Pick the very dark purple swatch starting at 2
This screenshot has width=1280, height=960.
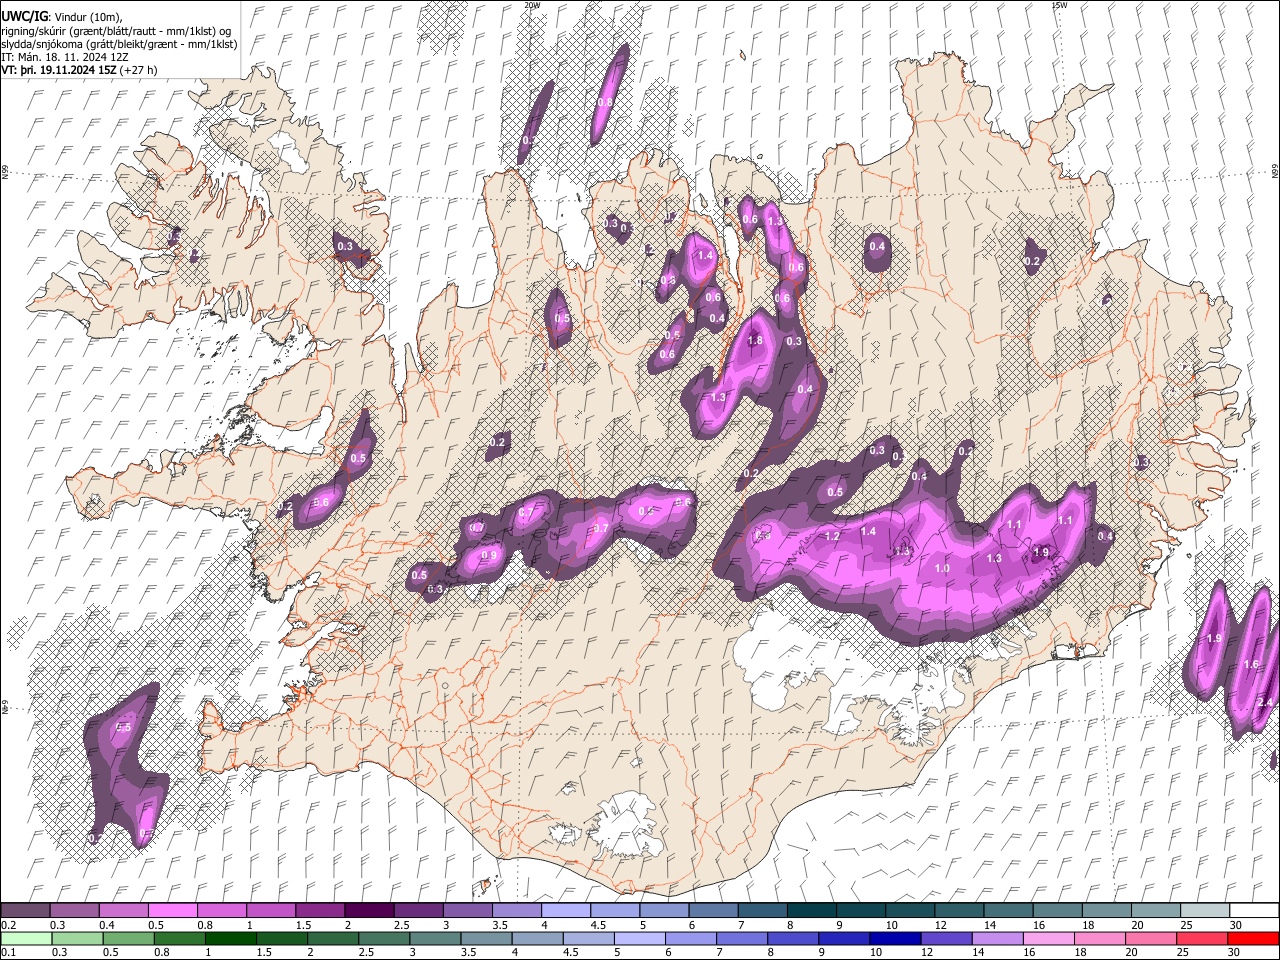(x=368, y=911)
